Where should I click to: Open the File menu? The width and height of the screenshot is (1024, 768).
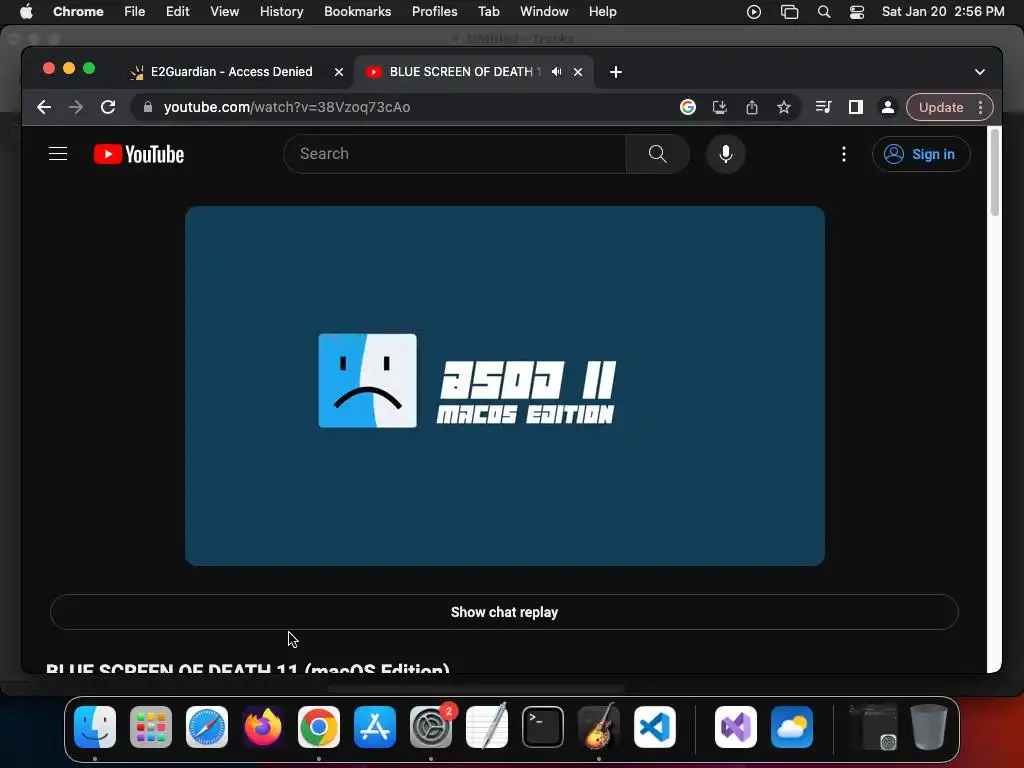pyautogui.click(x=135, y=12)
